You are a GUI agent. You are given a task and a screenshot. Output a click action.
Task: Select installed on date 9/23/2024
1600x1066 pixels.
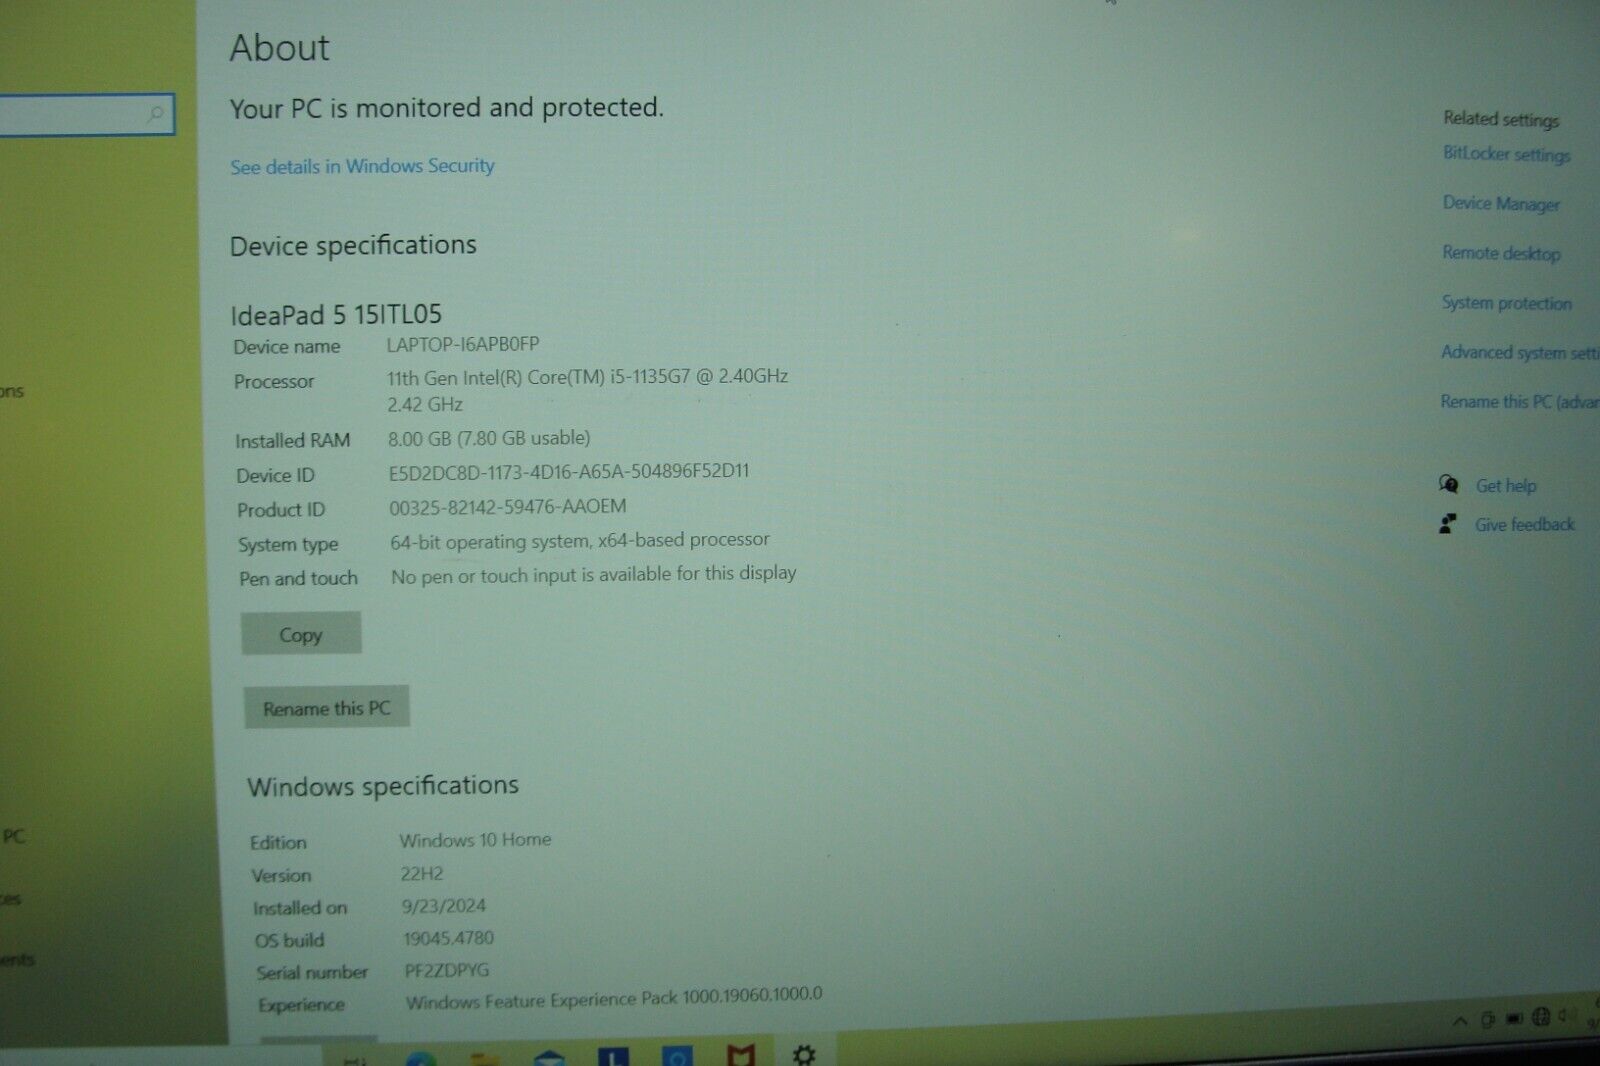444,906
